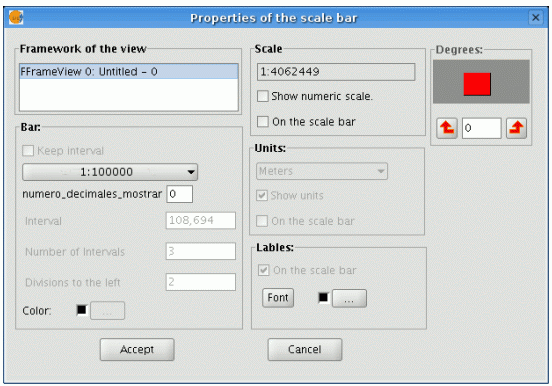Click the Font button in Lables
The height and width of the screenshot is (386, 552).
pyautogui.click(x=278, y=298)
